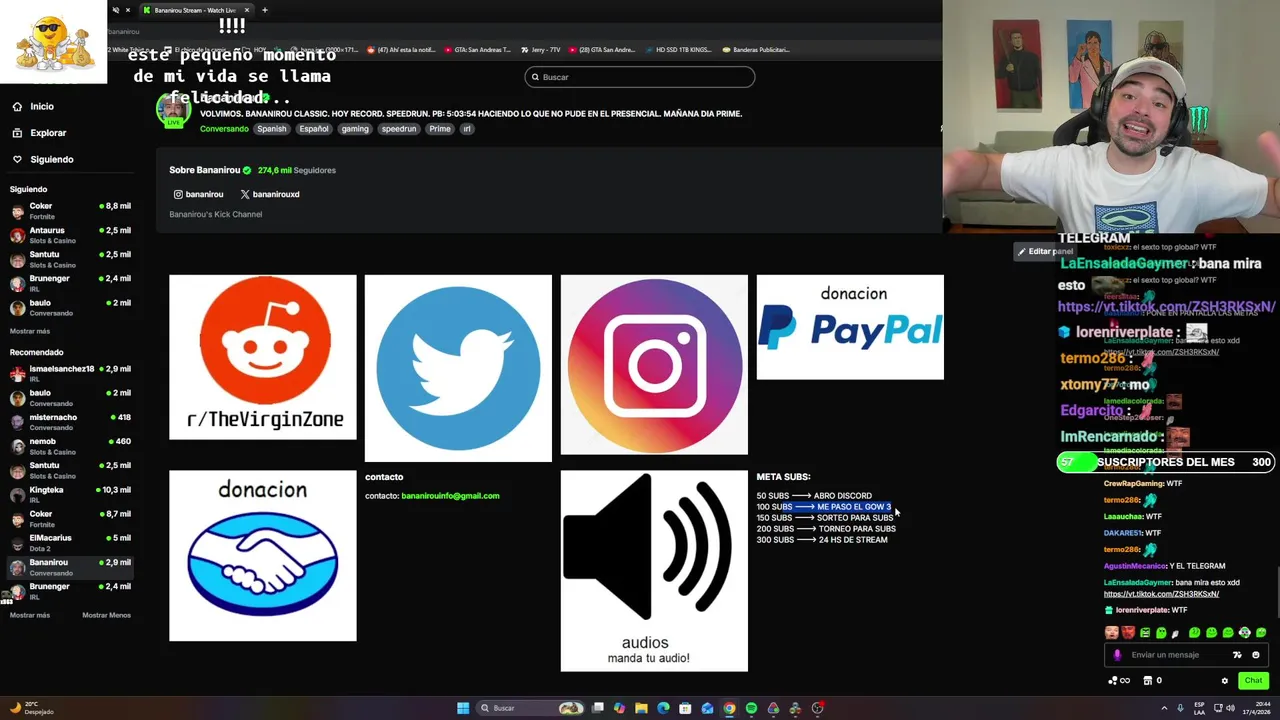
Task: Open File Explorer from taskbar
Action: click(x=641, y=708)
